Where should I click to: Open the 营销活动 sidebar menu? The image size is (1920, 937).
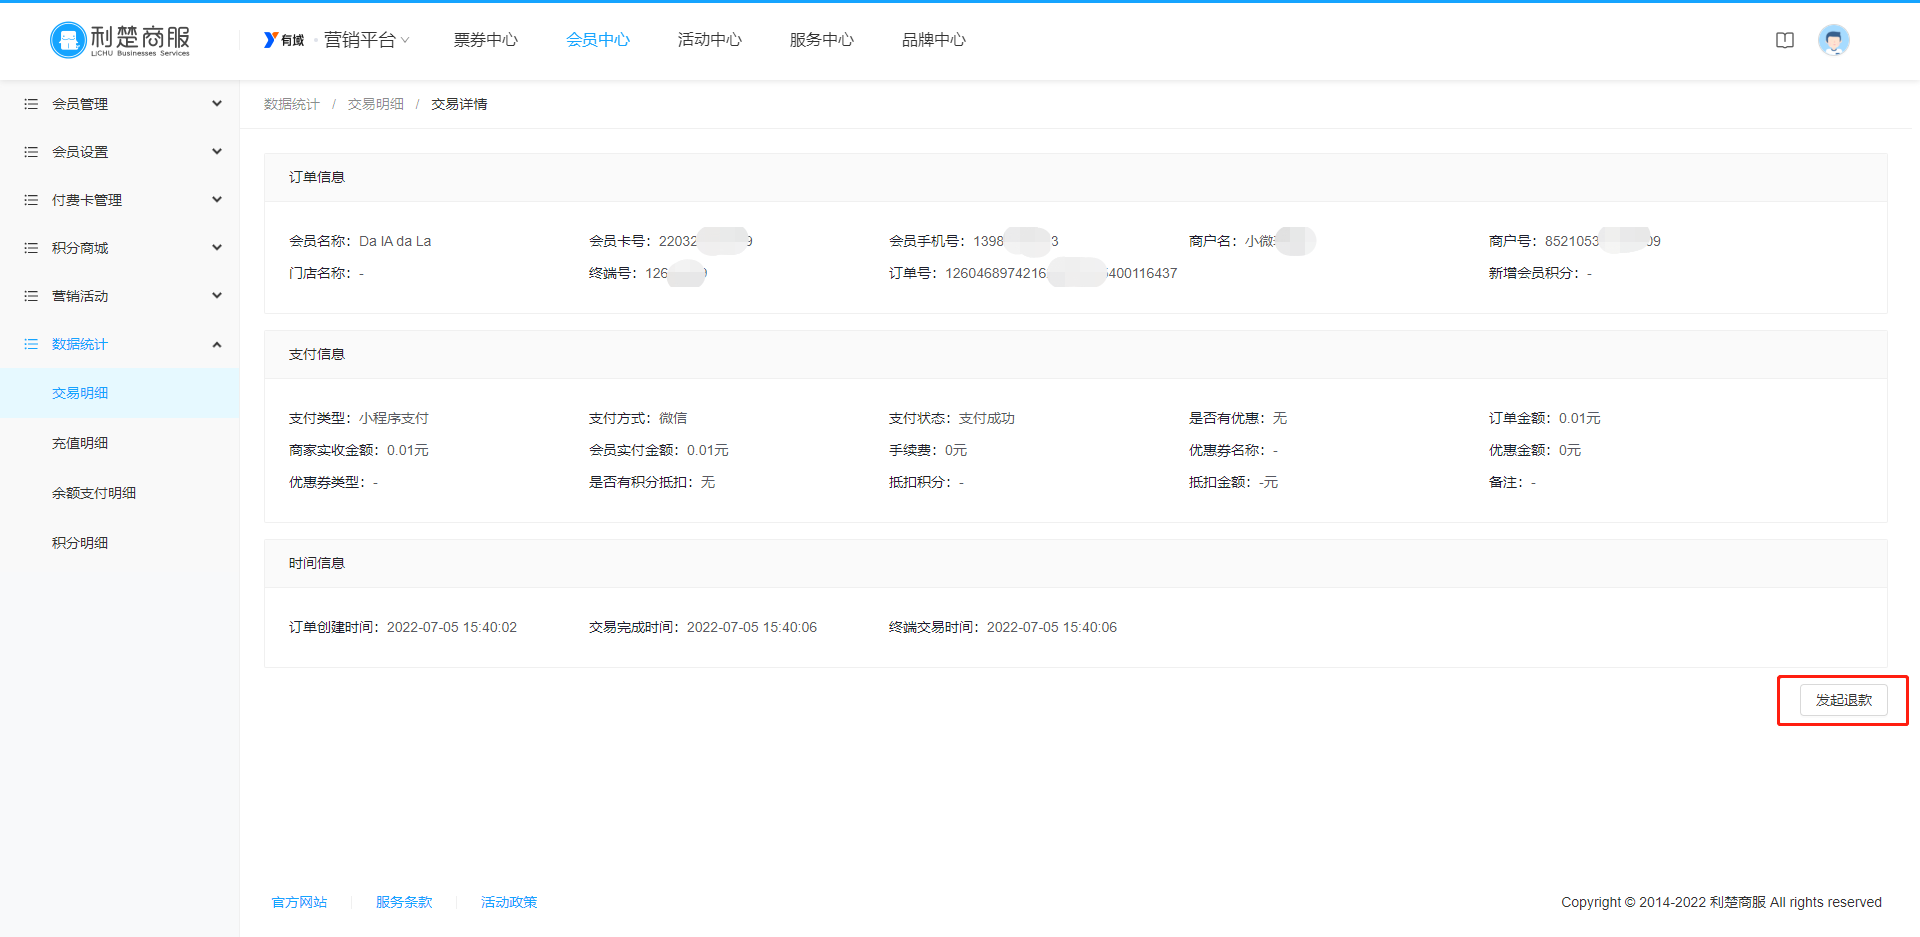coord(120,296)
